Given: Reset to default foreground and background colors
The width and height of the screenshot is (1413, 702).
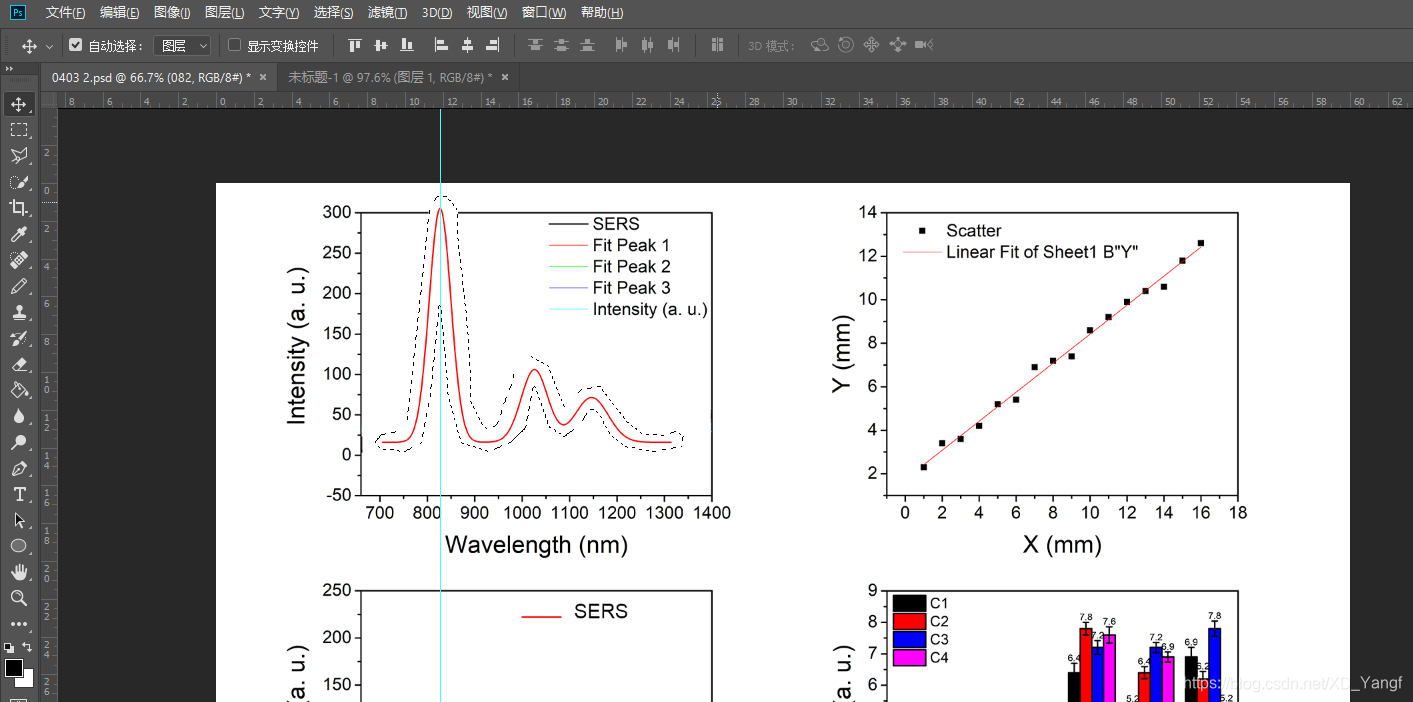Looking at the screenshot, I should point(10,648).
